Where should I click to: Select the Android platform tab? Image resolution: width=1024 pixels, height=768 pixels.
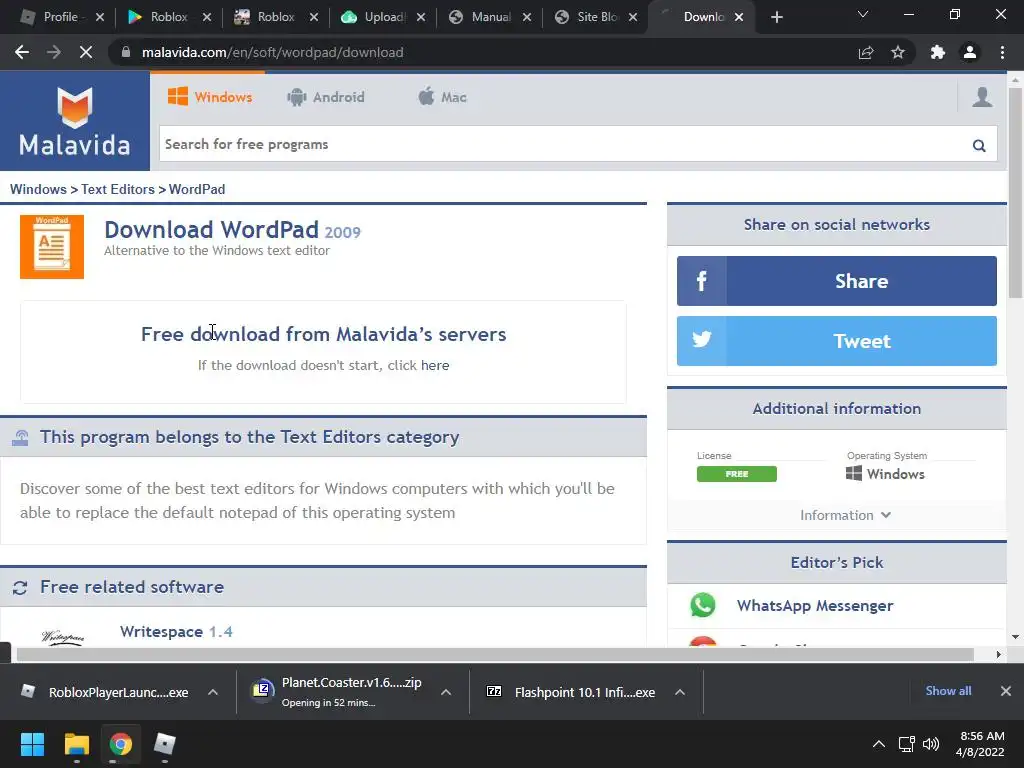pos(325,97)
